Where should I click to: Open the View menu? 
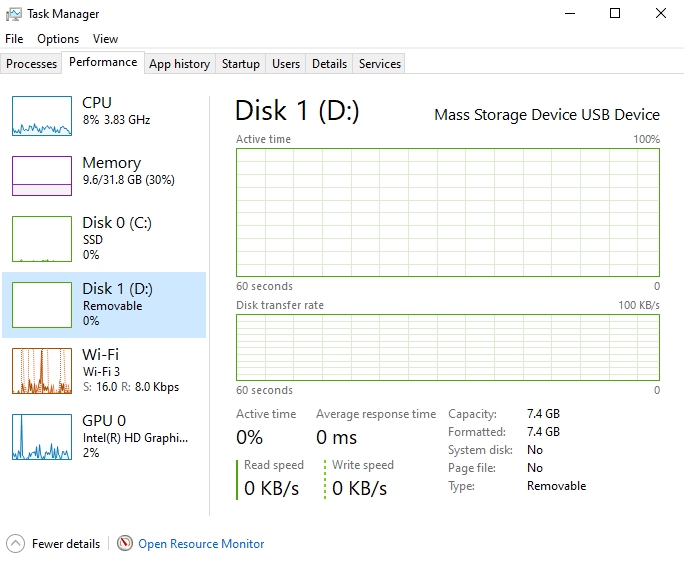pos(105,39)
